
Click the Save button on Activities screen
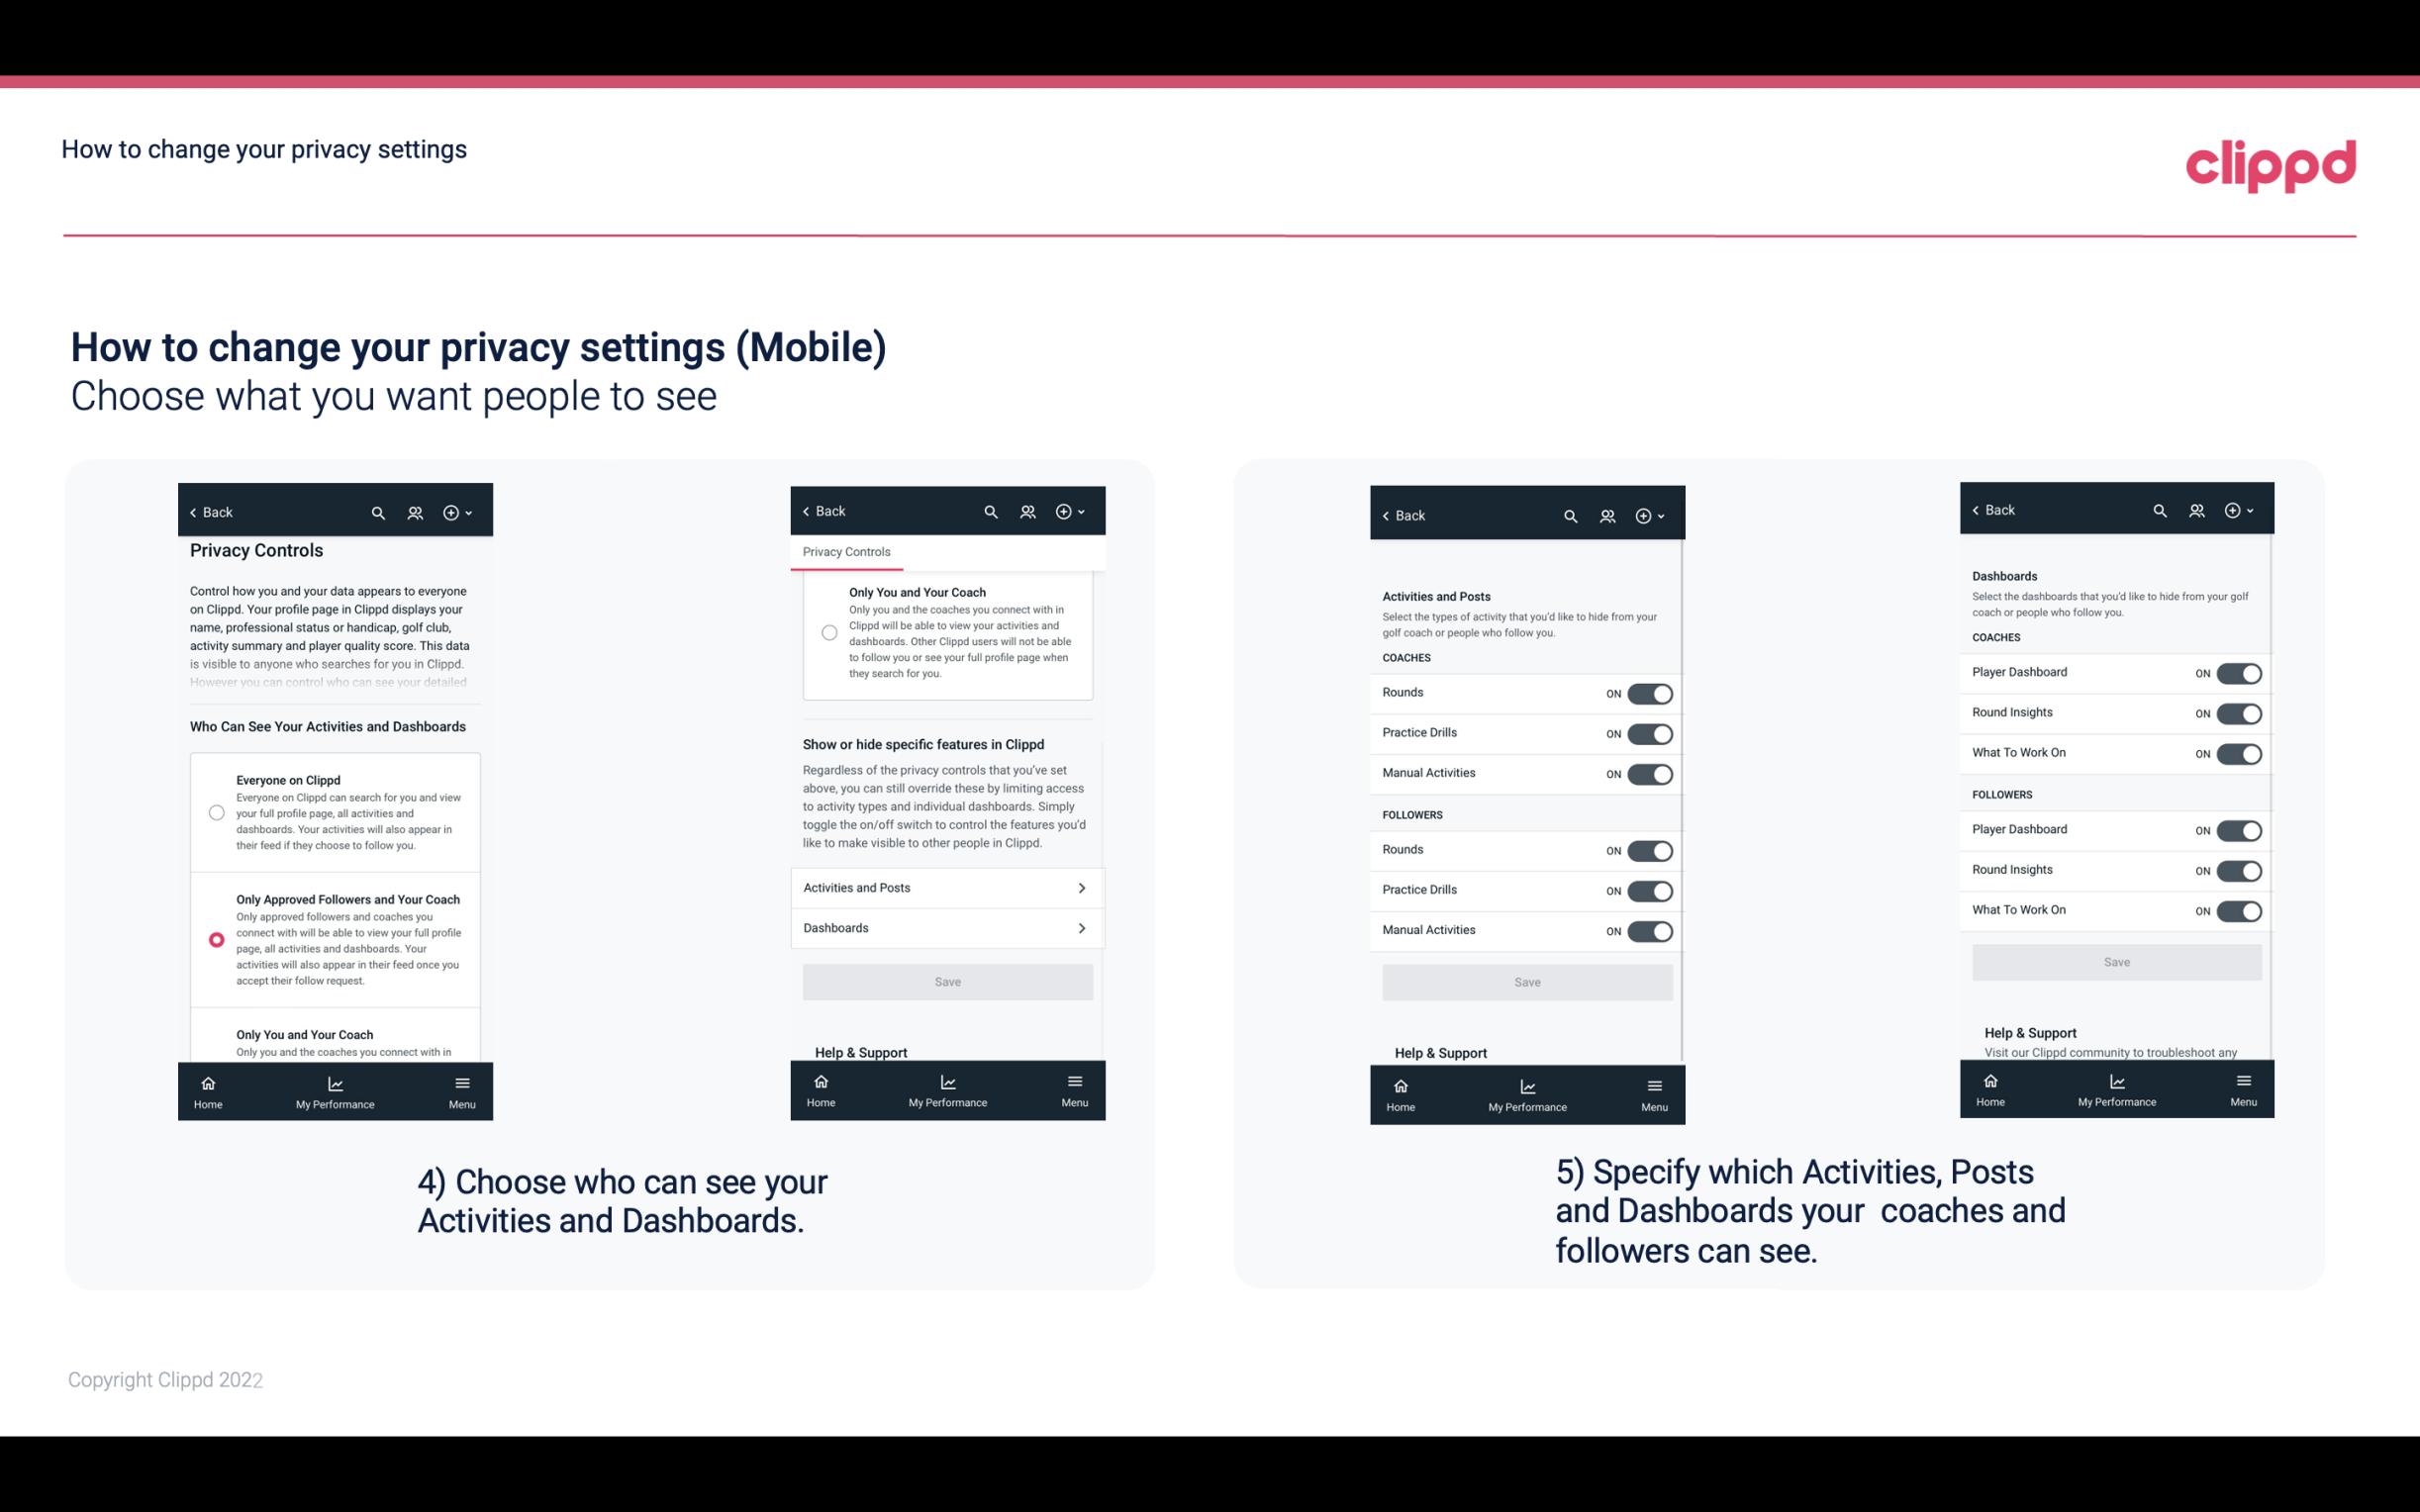[x=1526, y=979]
